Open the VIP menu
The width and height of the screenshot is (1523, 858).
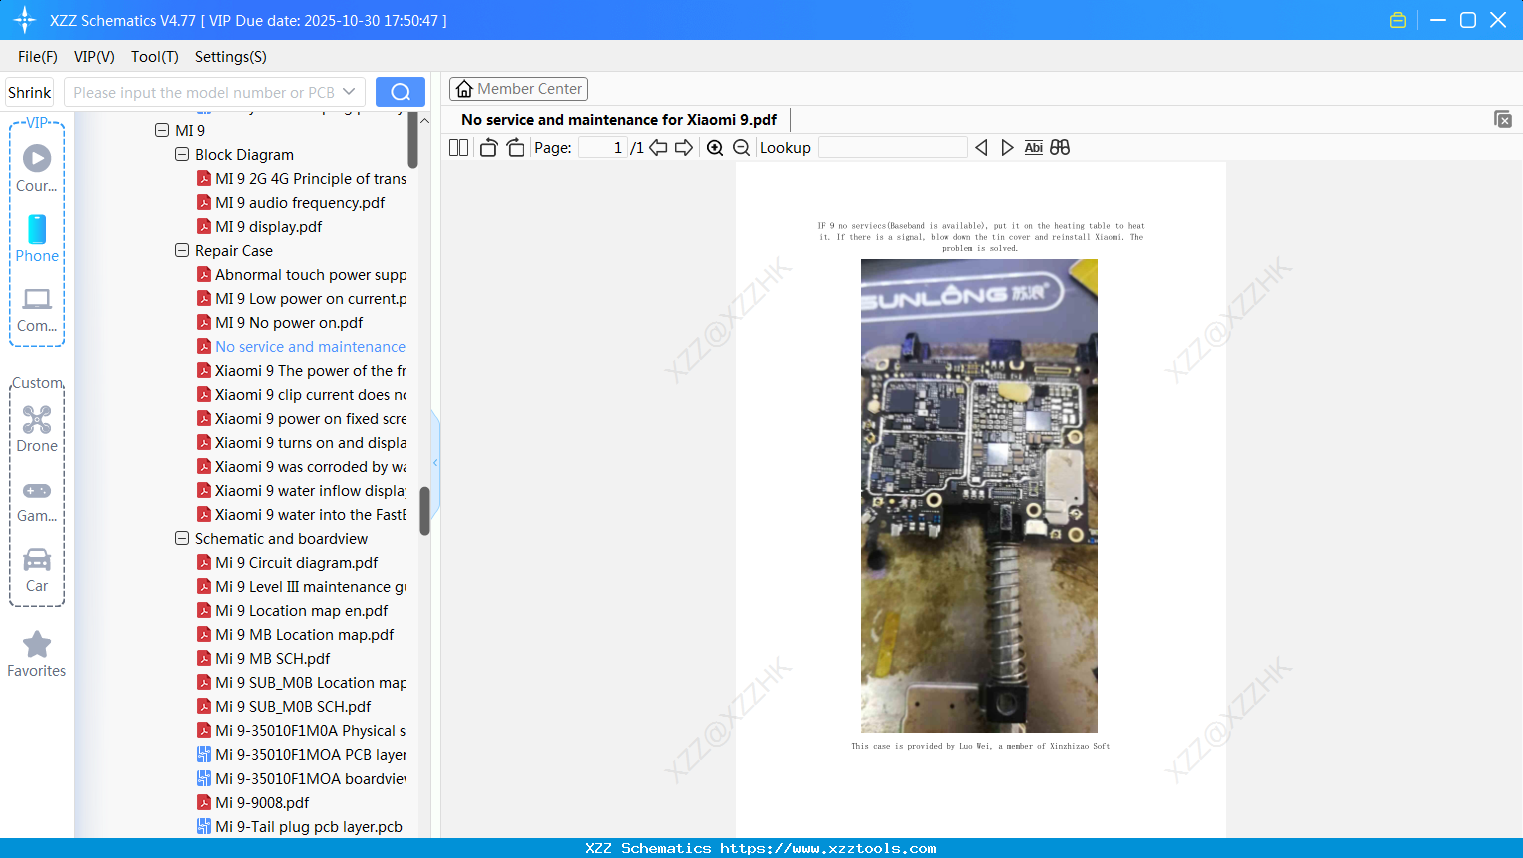[94, 57]
